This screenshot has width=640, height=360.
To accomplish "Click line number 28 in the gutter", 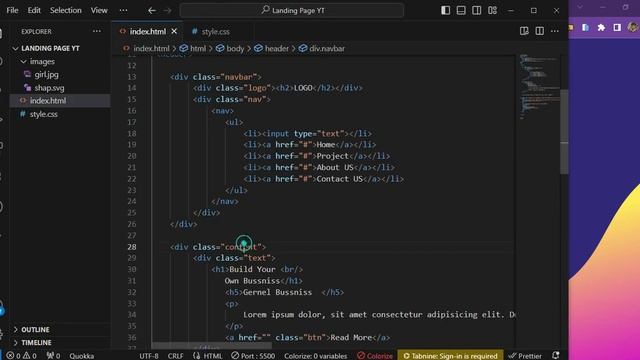I will [x=131, y=247].
